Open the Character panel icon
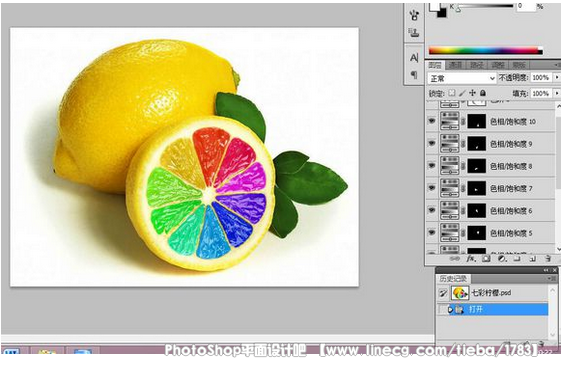 414,57
